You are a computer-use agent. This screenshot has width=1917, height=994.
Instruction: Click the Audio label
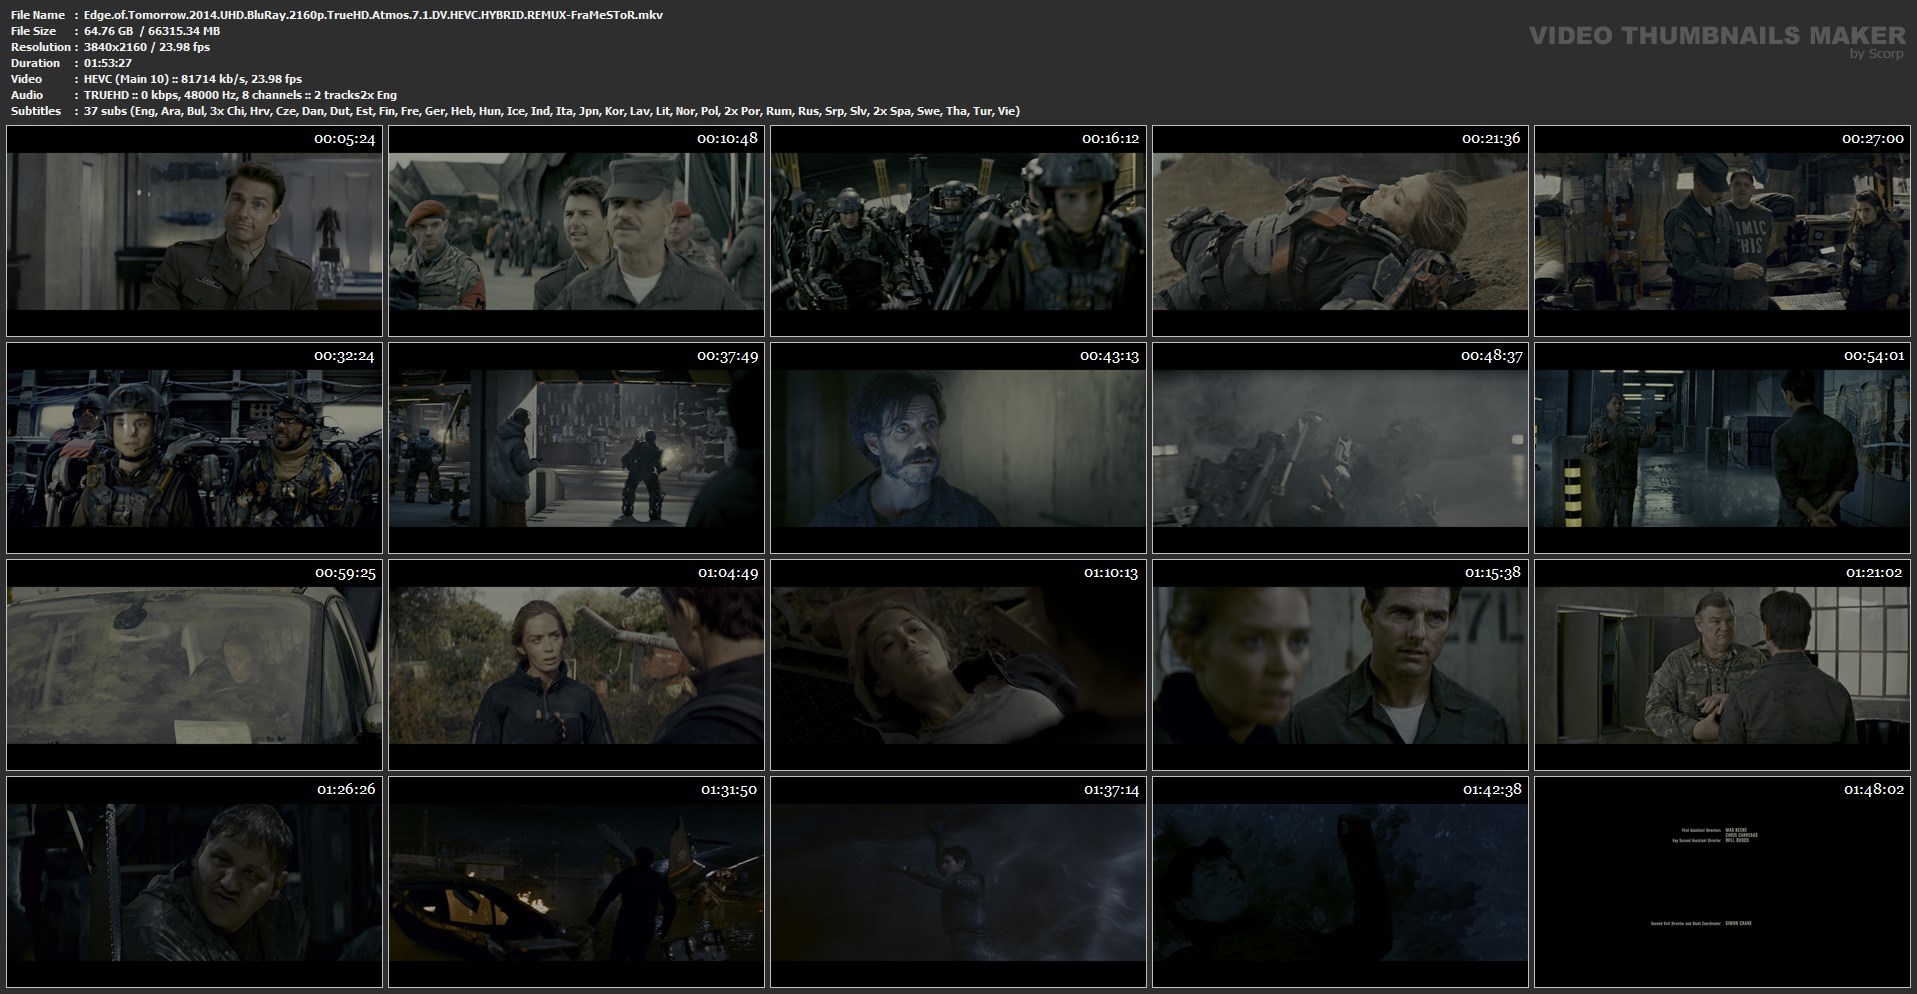click(27, 95)
